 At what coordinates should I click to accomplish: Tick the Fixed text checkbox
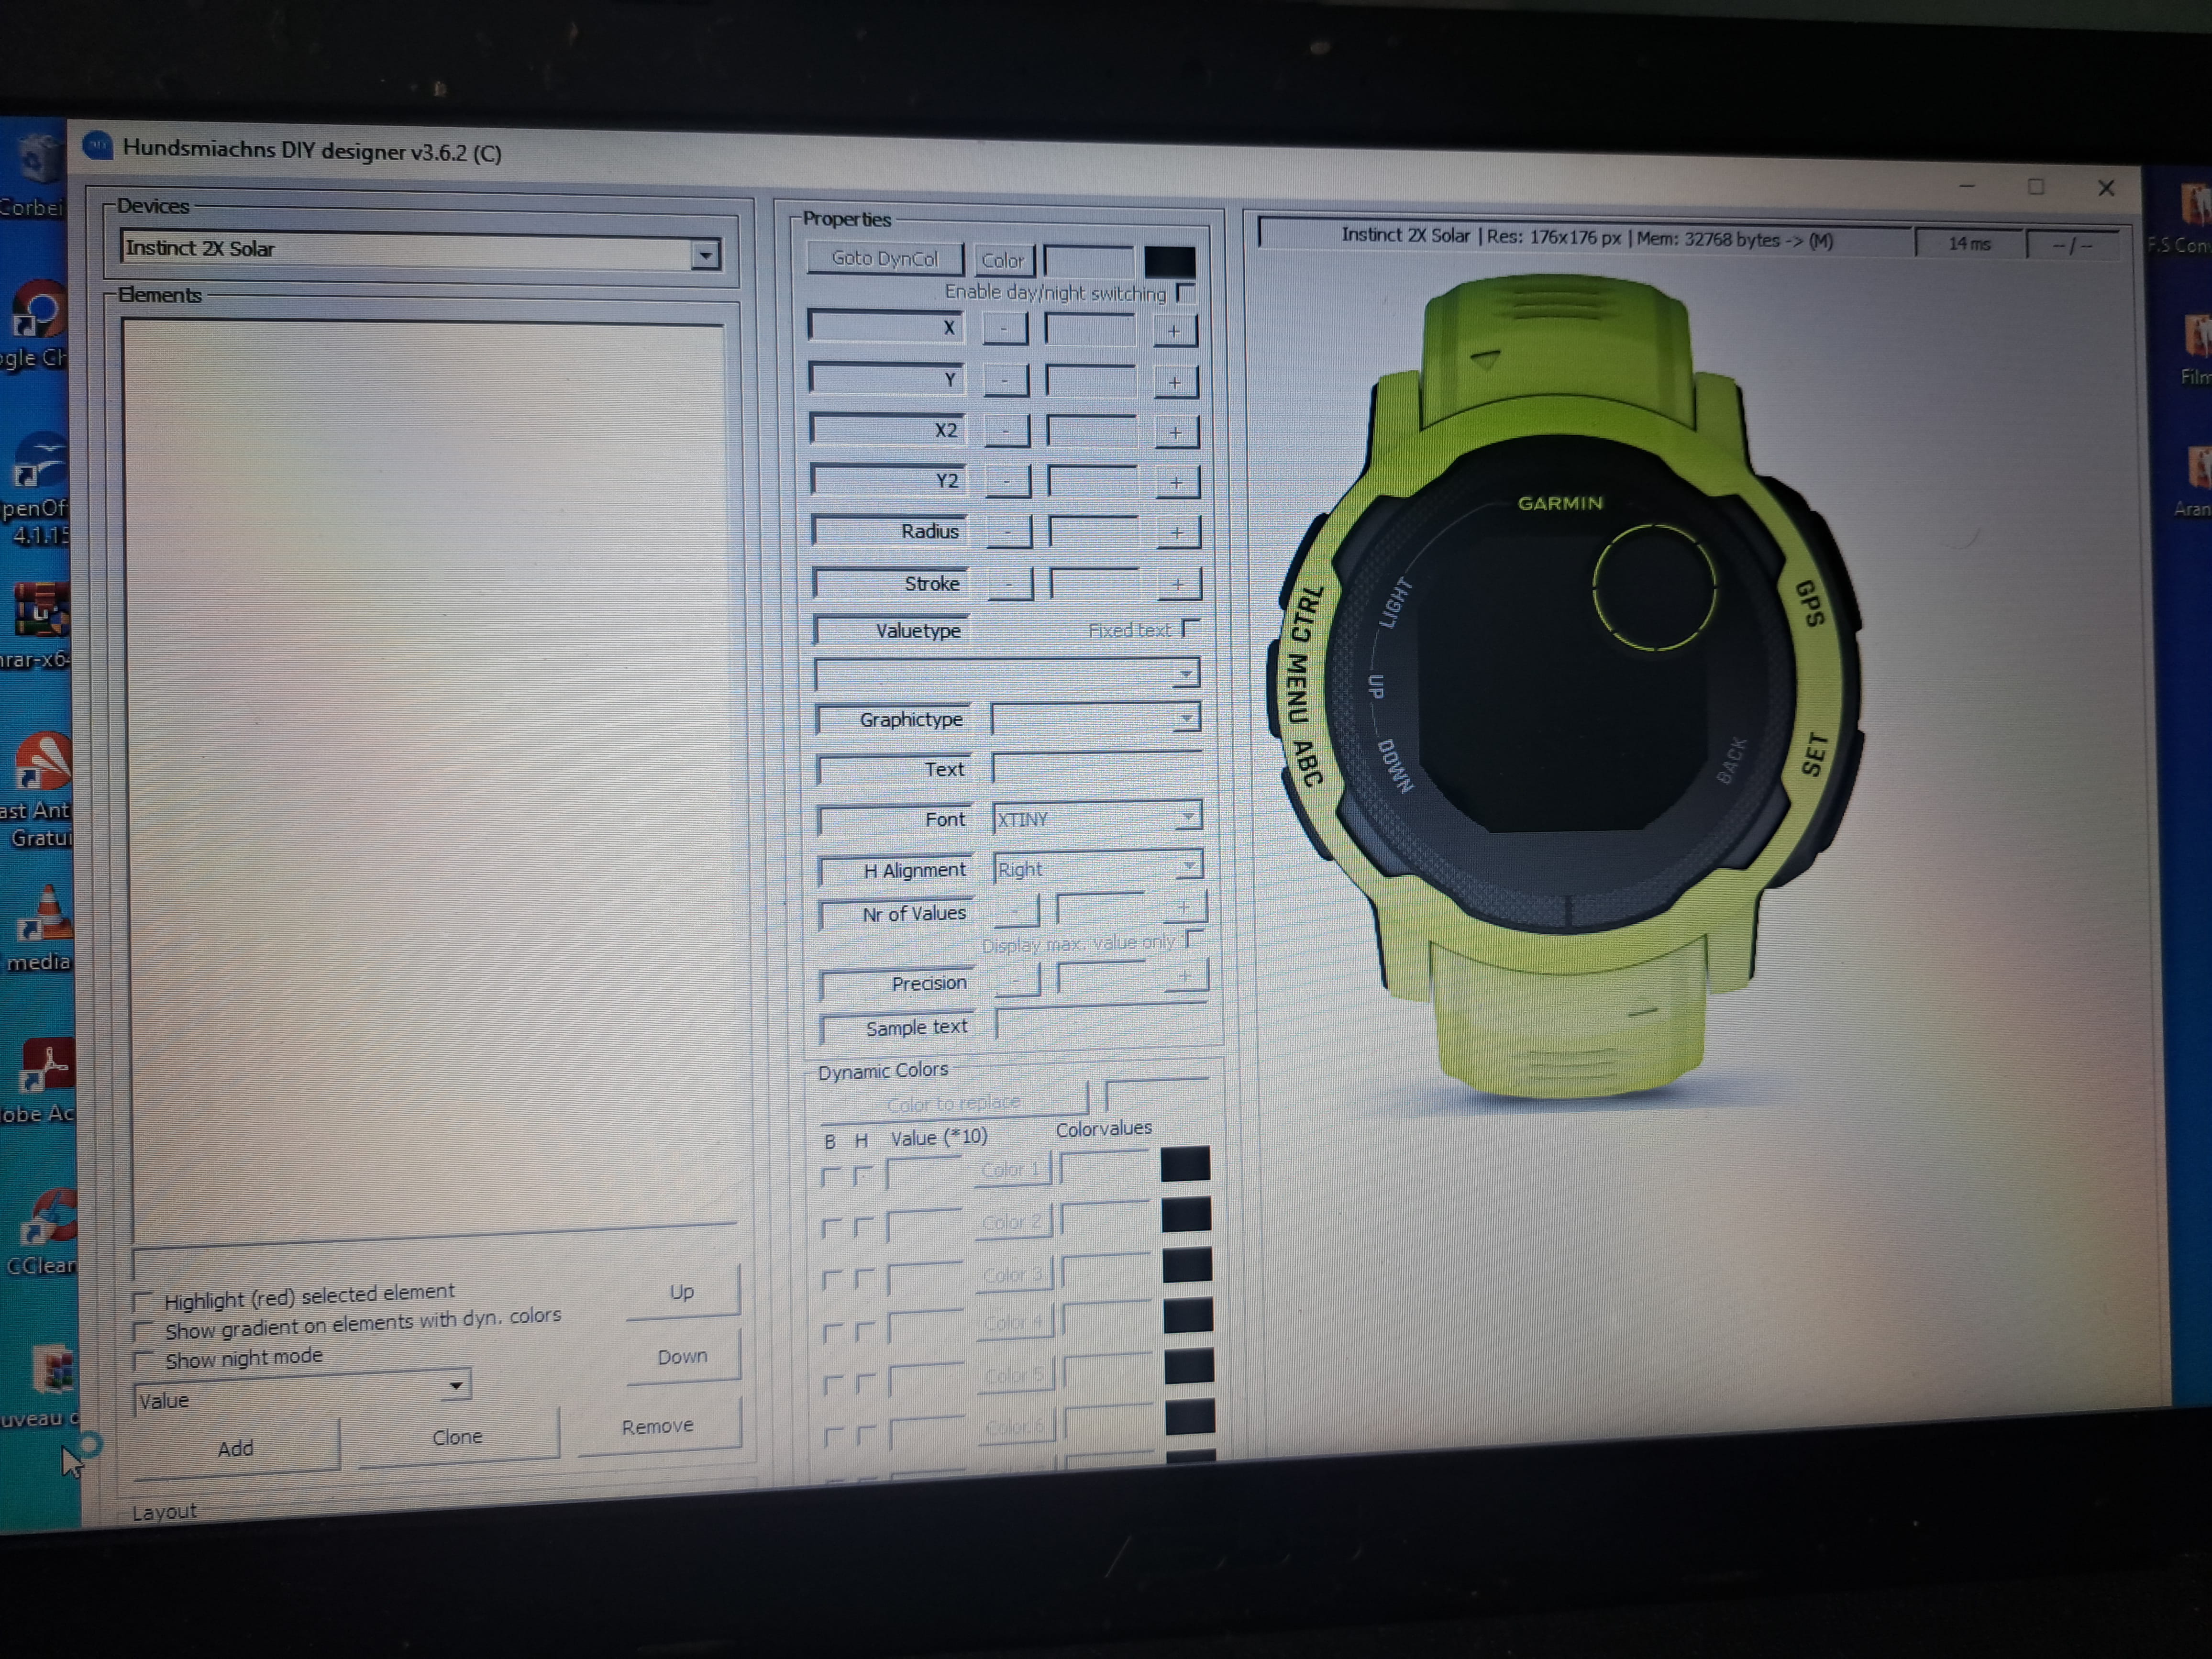(x=1190, y=629)
